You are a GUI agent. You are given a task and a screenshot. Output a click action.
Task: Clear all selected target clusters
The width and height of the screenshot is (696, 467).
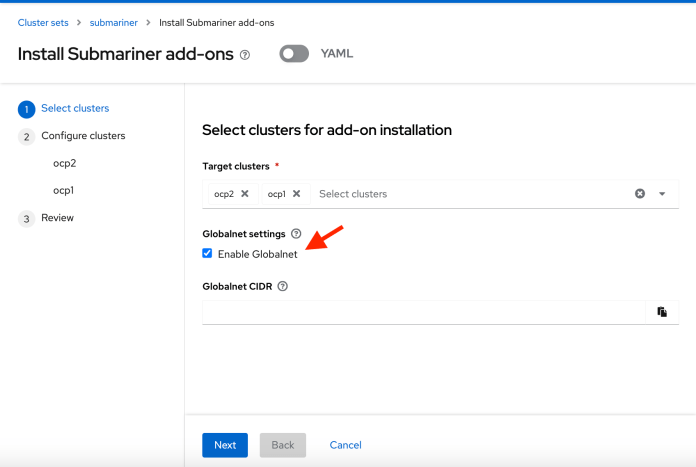pyautogui.click(x=640, y=194)
